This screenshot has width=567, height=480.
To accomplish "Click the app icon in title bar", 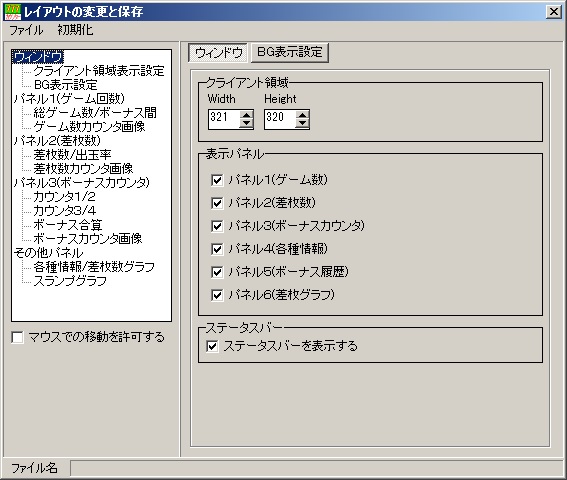I will (13, 12).
